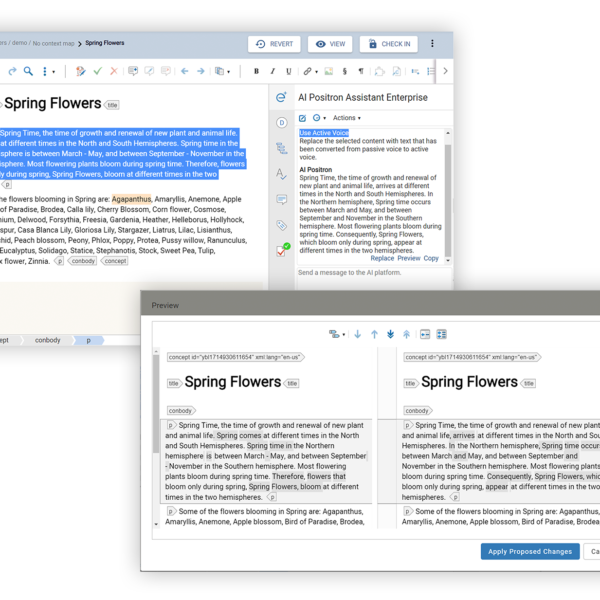Remove comment using the comment-minus icon
This screenshot has height=600, width=600.
[x=166, y=71]
